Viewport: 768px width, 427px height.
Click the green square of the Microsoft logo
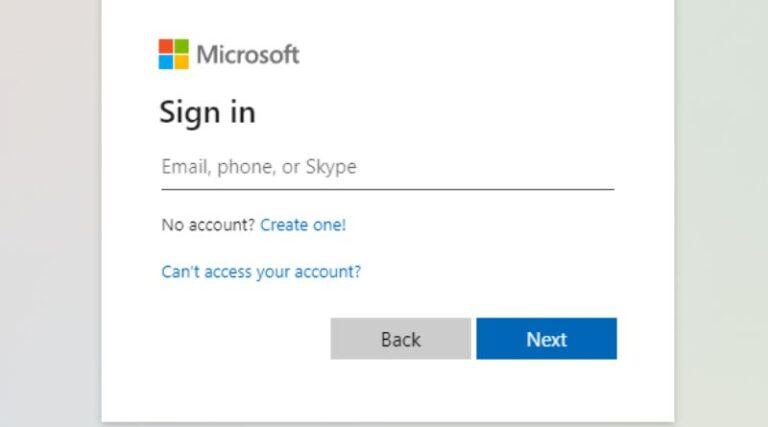tap(181, 46)
